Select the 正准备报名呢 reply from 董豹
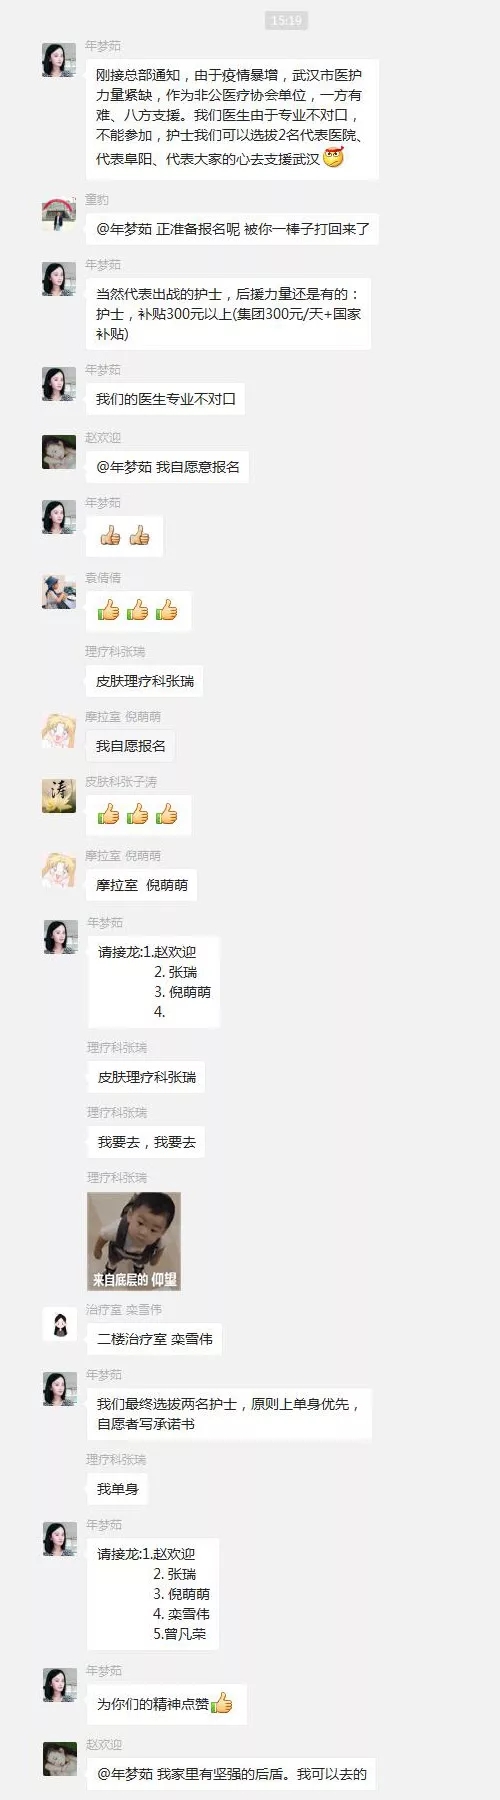The width and height of the screenshot is (500, 1800). (233, 229)
